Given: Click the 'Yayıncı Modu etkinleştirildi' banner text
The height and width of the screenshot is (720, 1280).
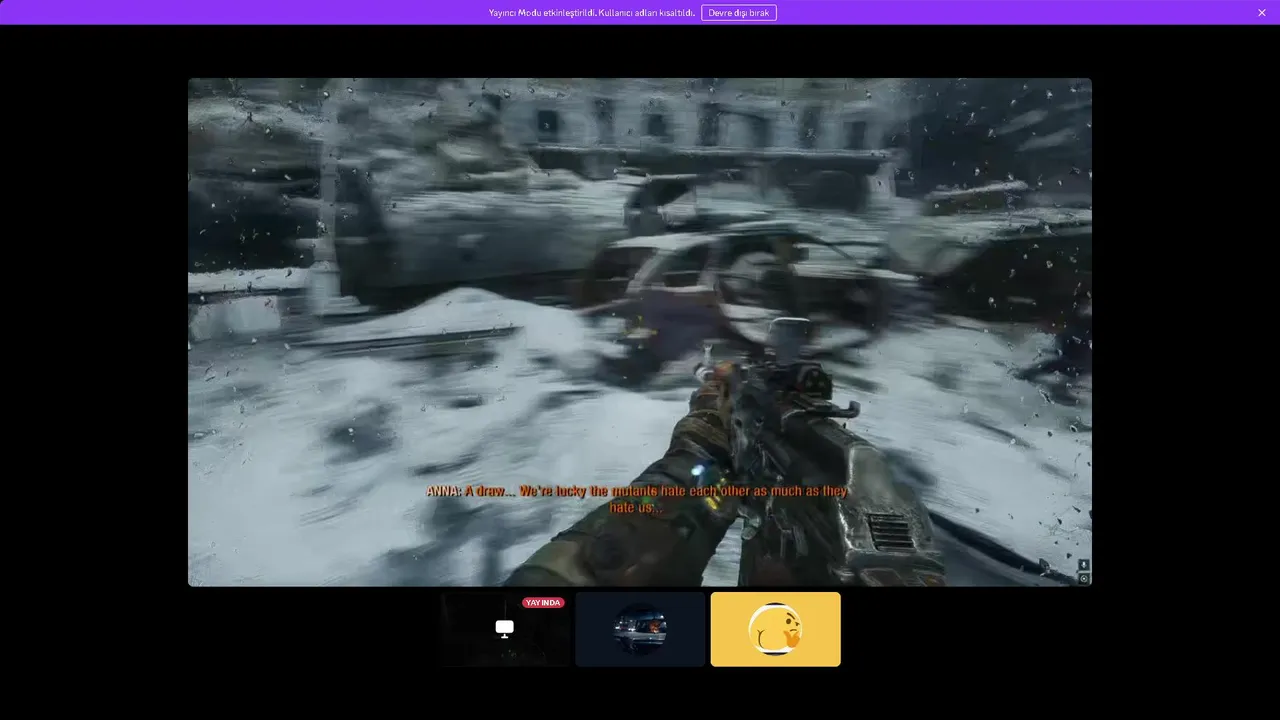Looking at the screenshot, I should [x=592, y=12].
